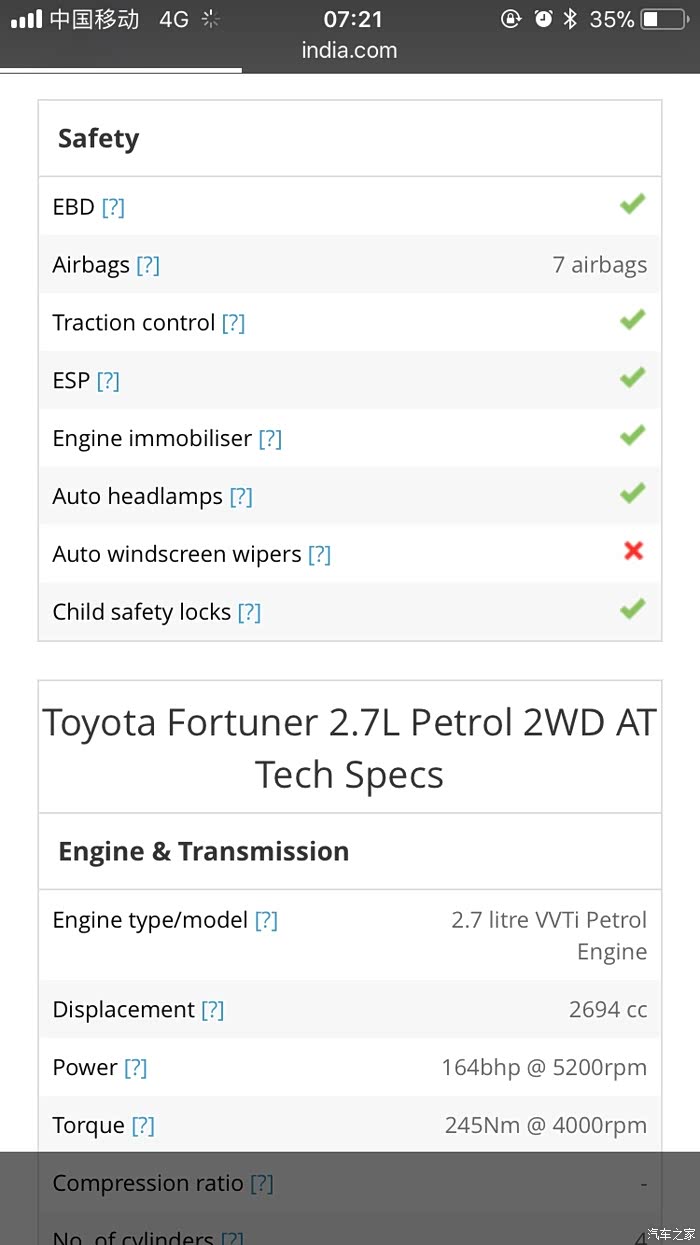Show the Child safety locks help tooltip
700x1245 pixels.
click(249, 613)
